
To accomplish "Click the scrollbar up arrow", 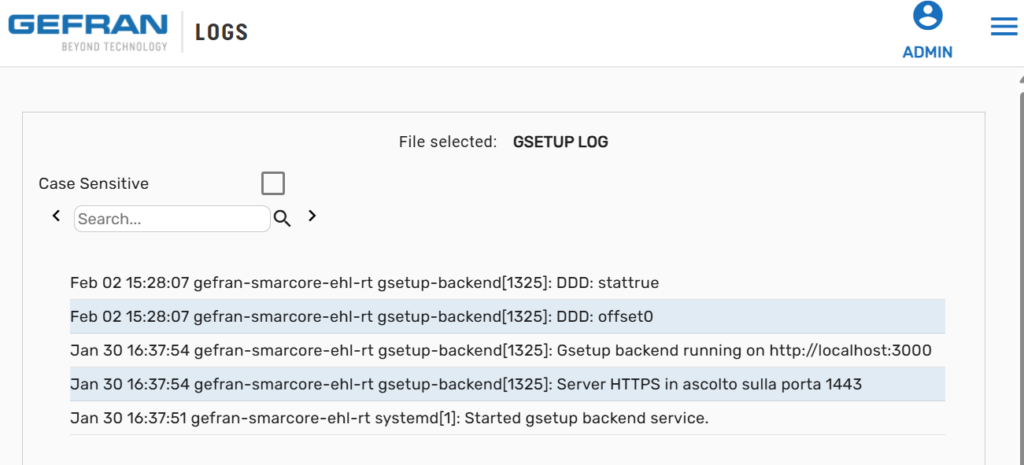I will coord(1020,80).
